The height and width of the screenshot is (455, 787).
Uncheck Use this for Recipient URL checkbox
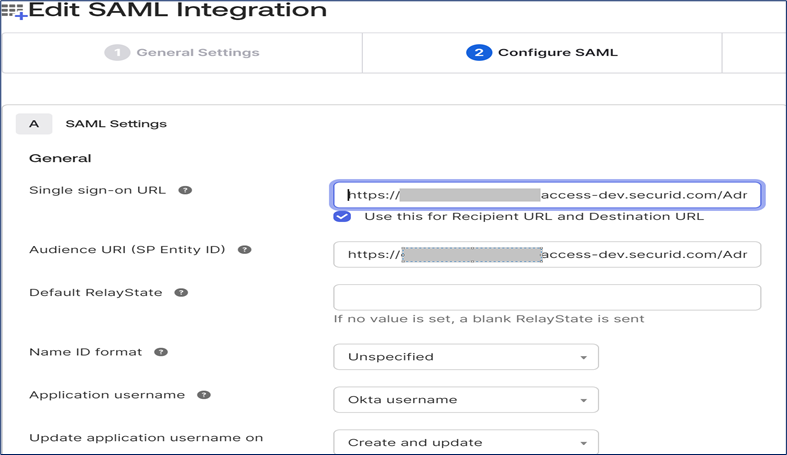[342, 216]
